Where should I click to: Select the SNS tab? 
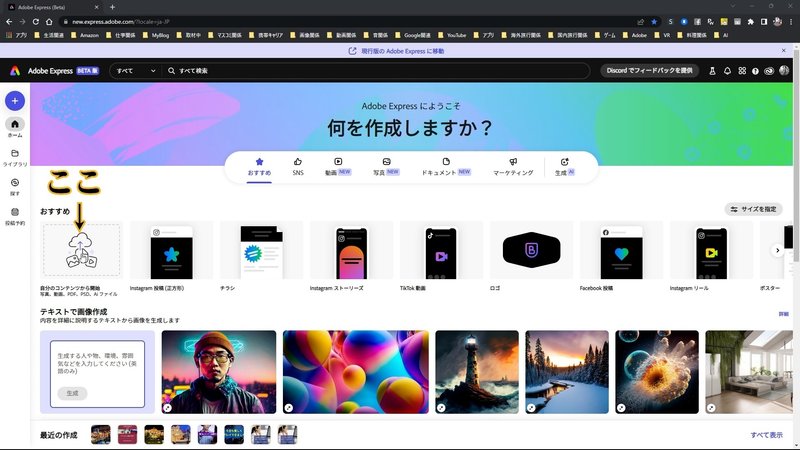(x=298, y=167)
